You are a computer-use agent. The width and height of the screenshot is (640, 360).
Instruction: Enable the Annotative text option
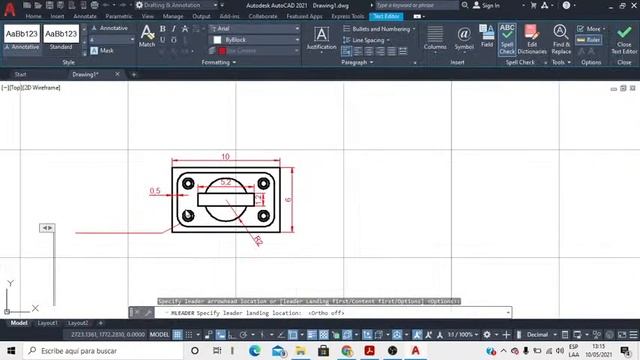109,28
